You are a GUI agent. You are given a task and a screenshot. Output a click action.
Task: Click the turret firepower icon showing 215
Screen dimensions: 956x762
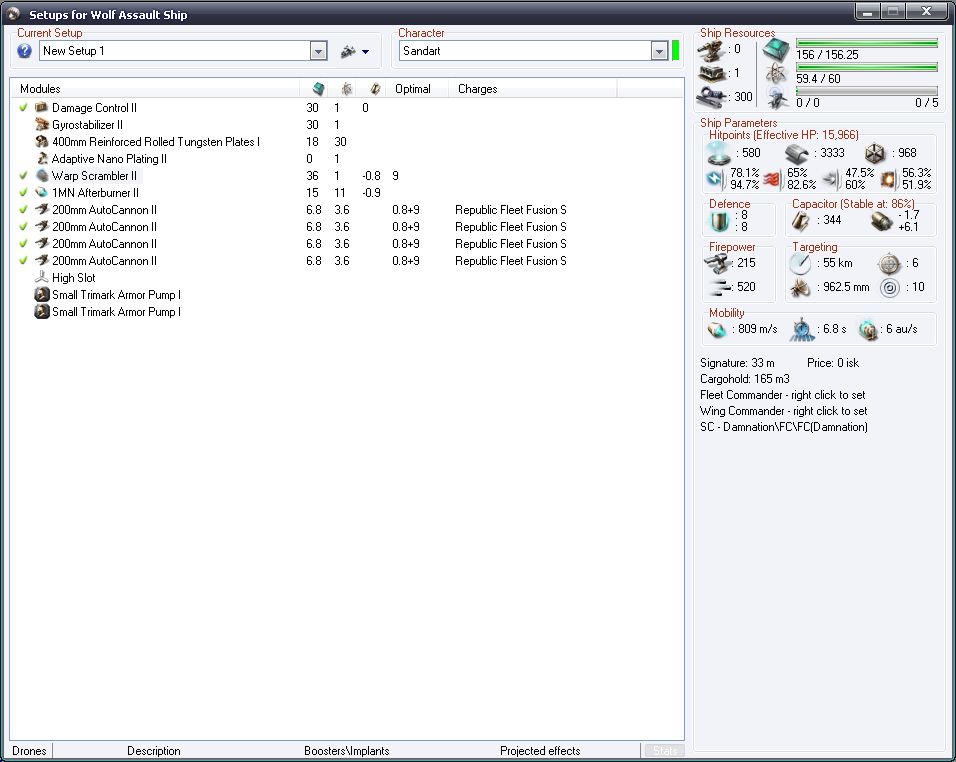pos(717,263)
